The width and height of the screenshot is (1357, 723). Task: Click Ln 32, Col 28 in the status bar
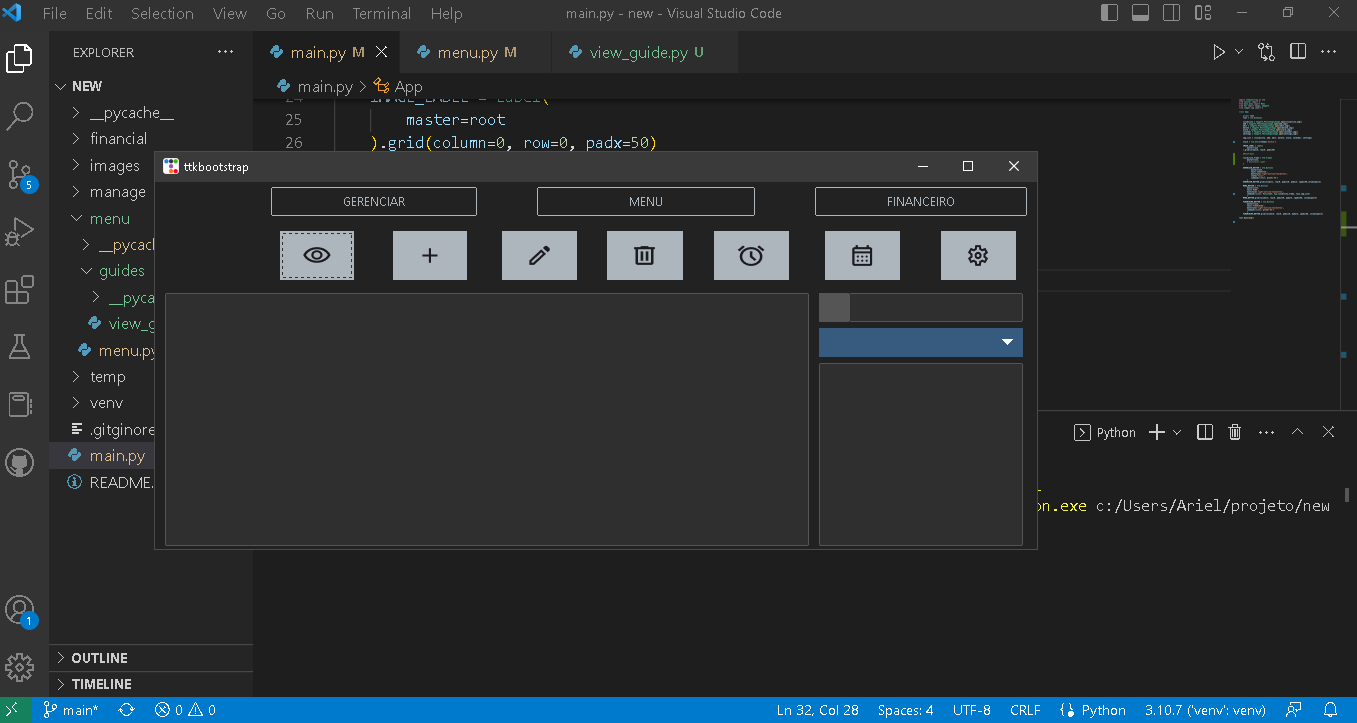(817, 709)
